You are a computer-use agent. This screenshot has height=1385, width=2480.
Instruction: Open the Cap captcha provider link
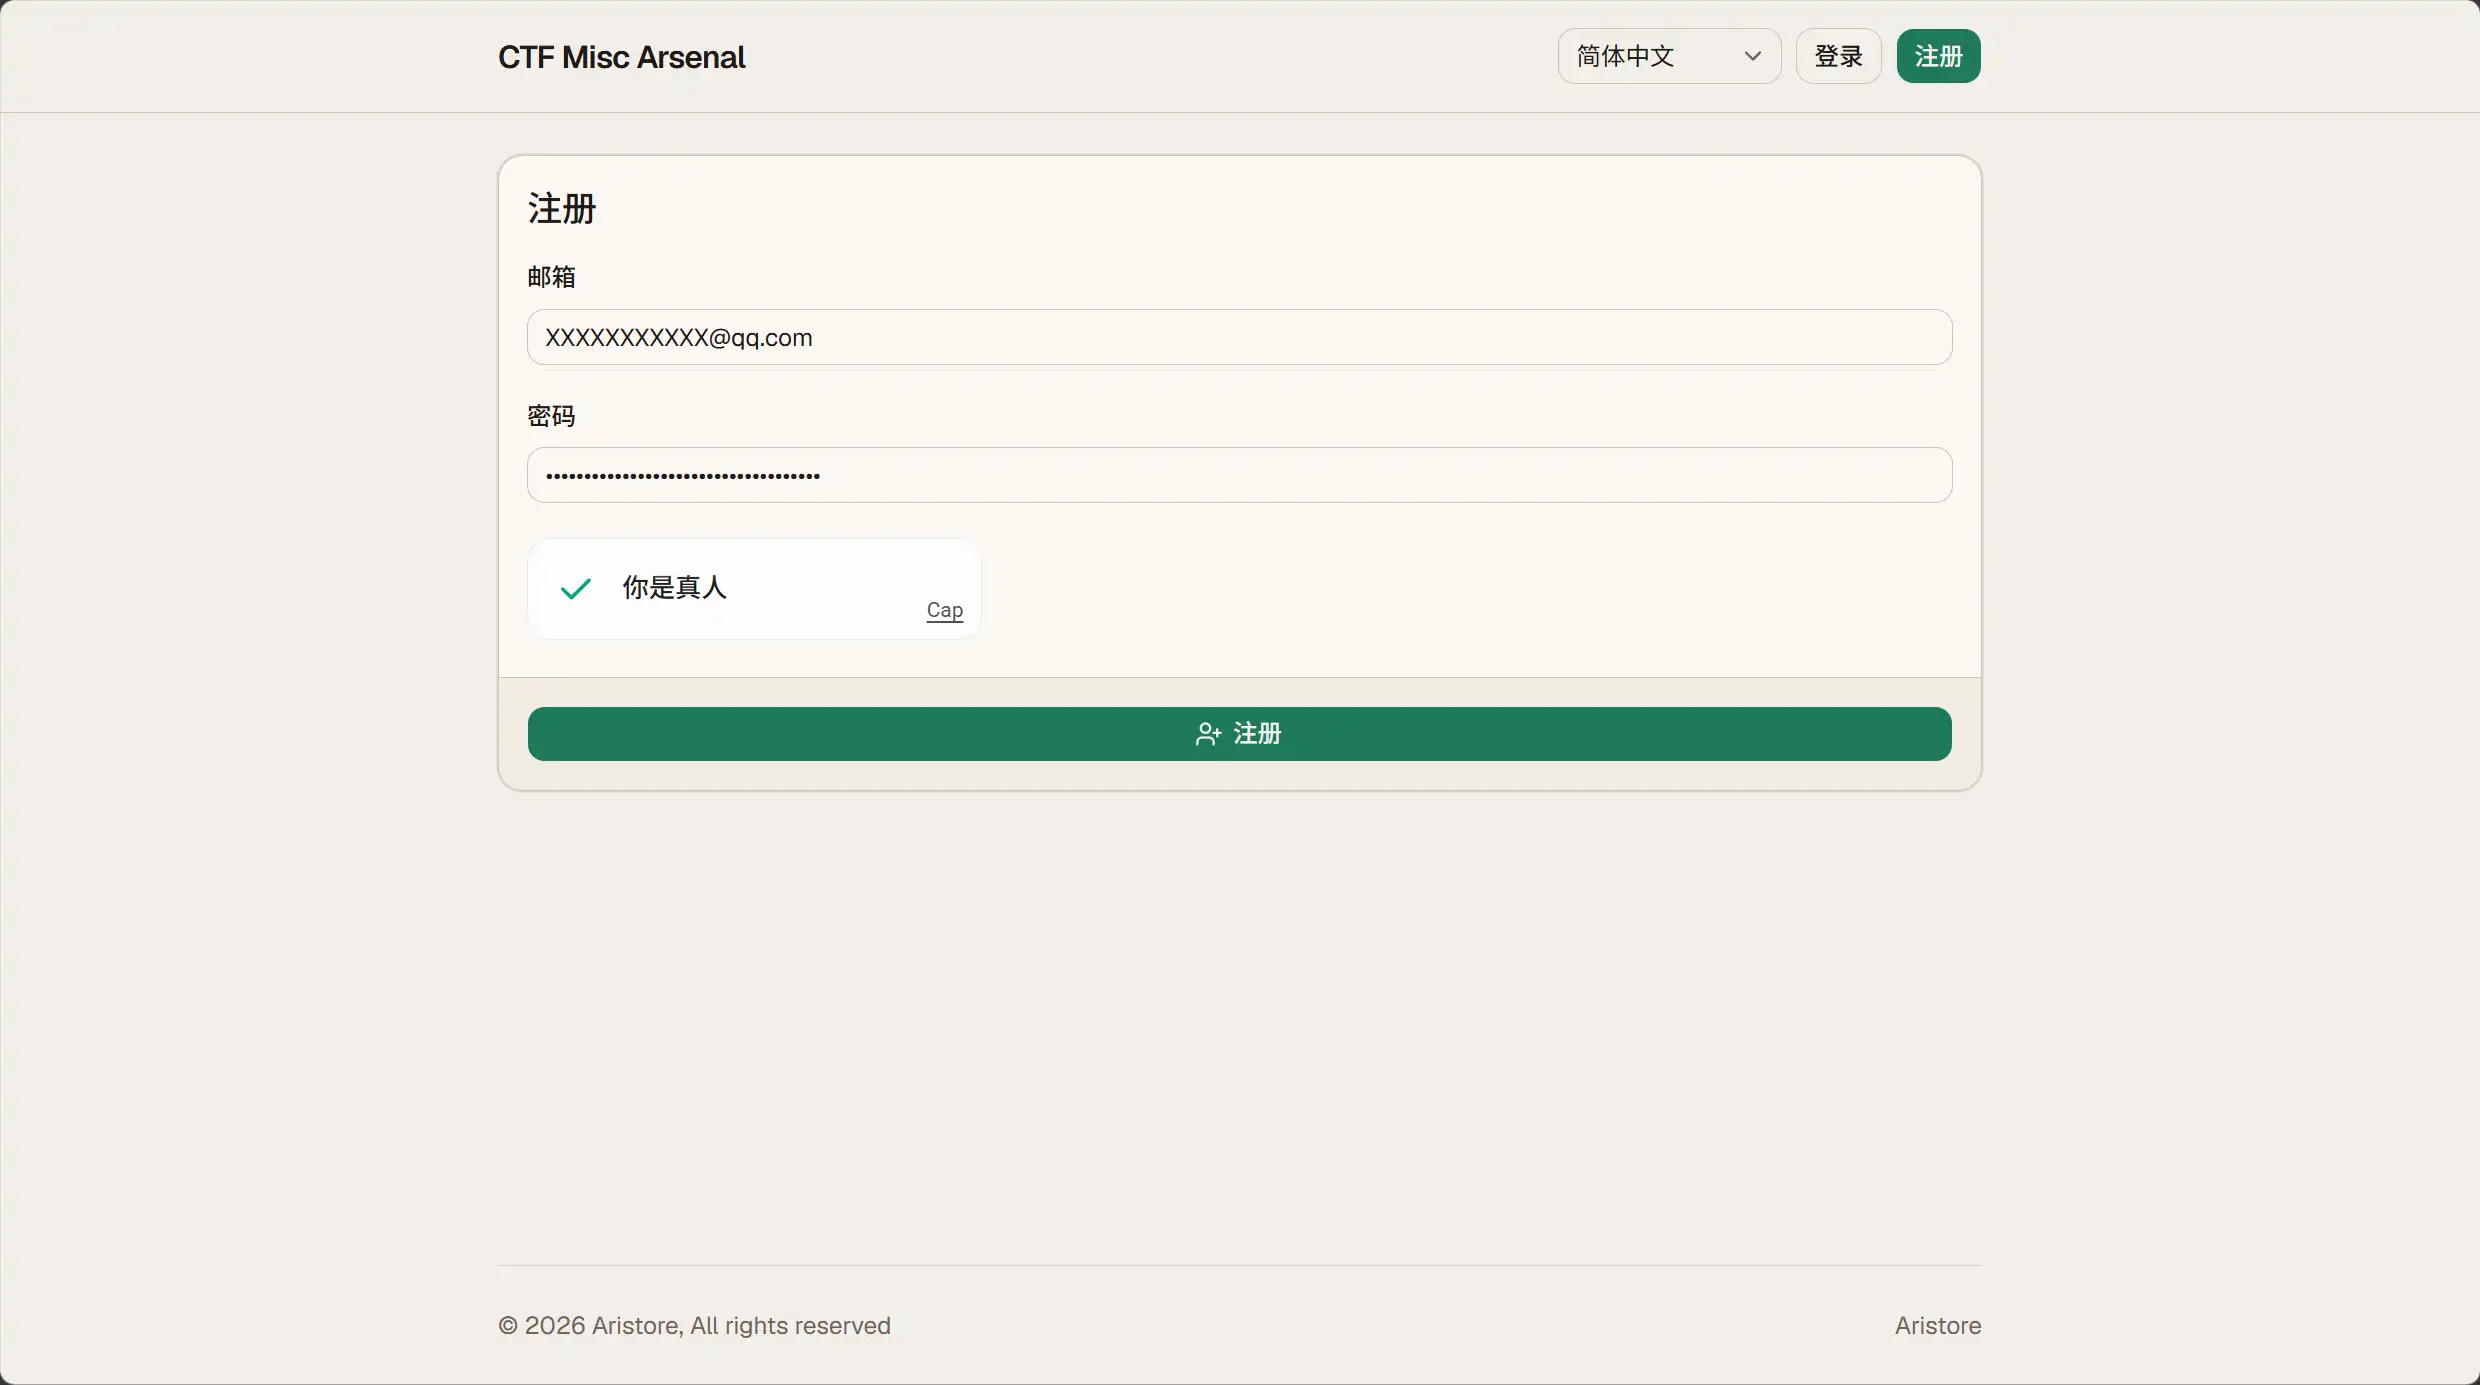[944, 610]
